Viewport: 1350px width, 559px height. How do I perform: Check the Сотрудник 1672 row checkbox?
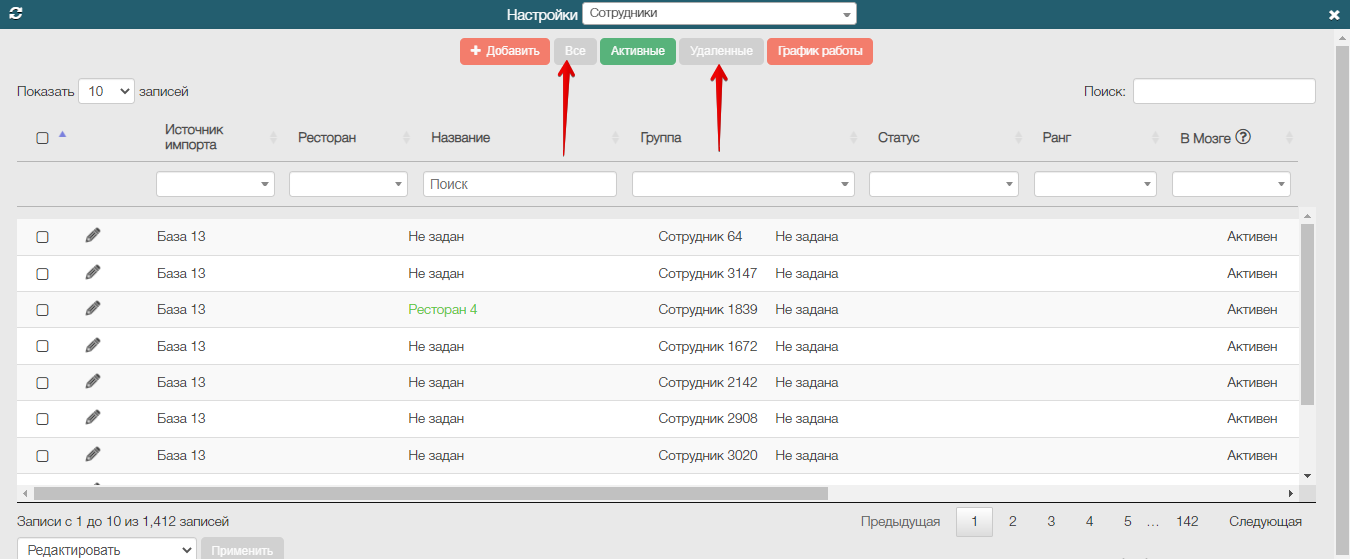click(42, 346)
